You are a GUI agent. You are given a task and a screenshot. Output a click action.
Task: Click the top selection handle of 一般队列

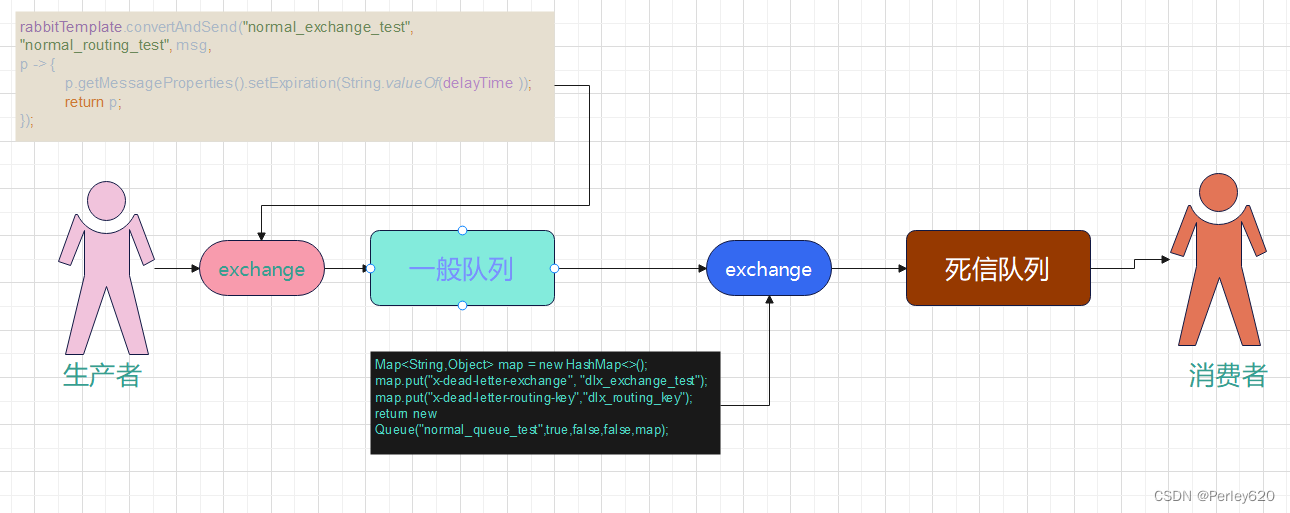462,230
